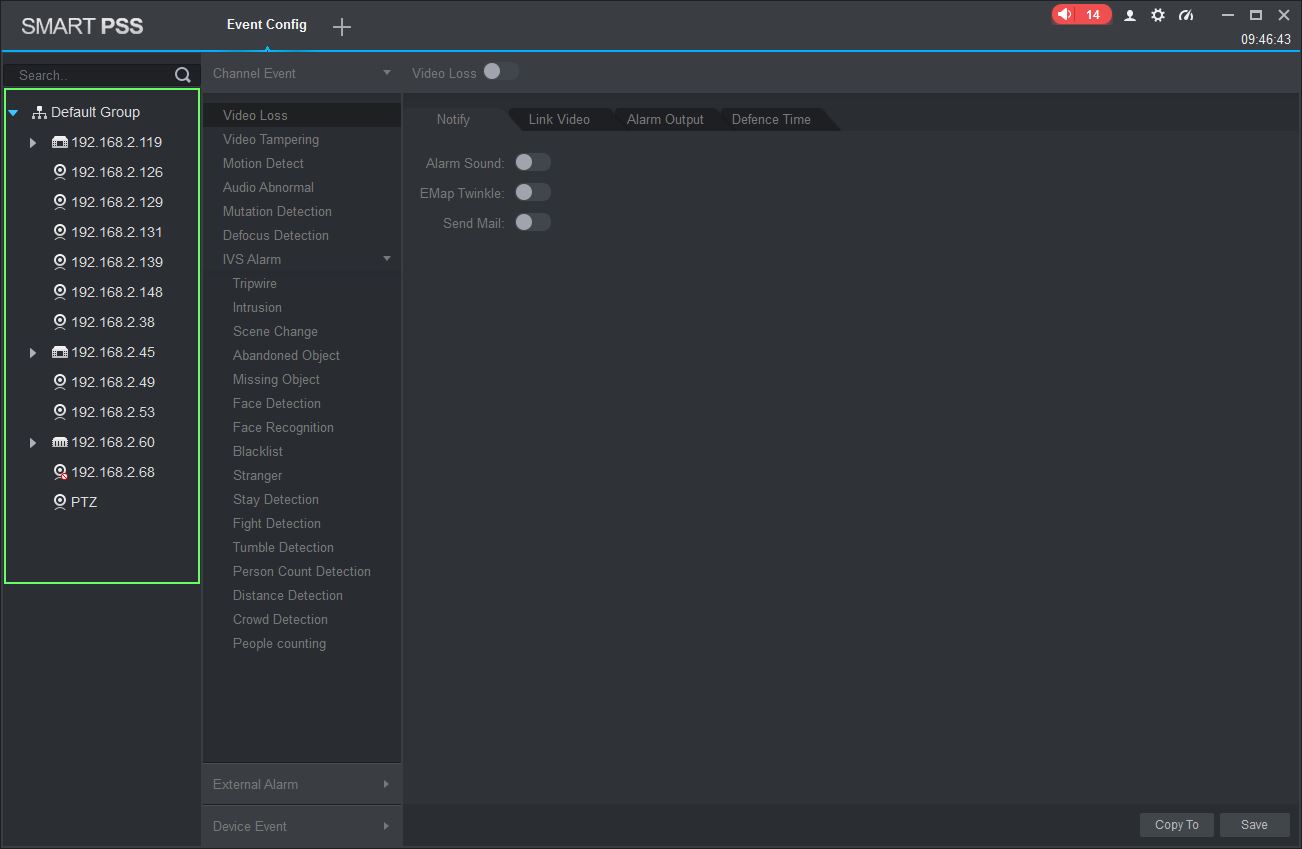Click the plus icon to add a new tab
This screenshot has width=1302, height=849.
click(342, 27)
